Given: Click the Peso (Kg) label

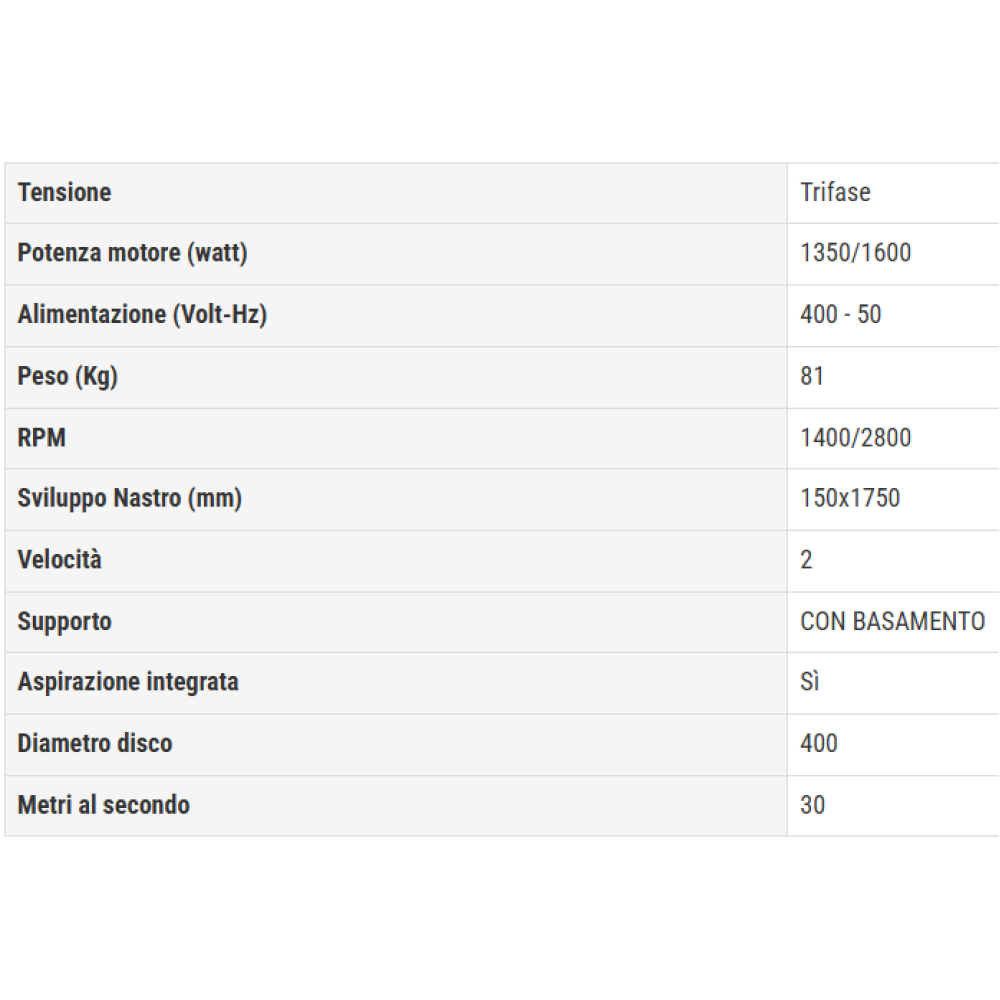Looking at the screenshot, I should point(68,377).
